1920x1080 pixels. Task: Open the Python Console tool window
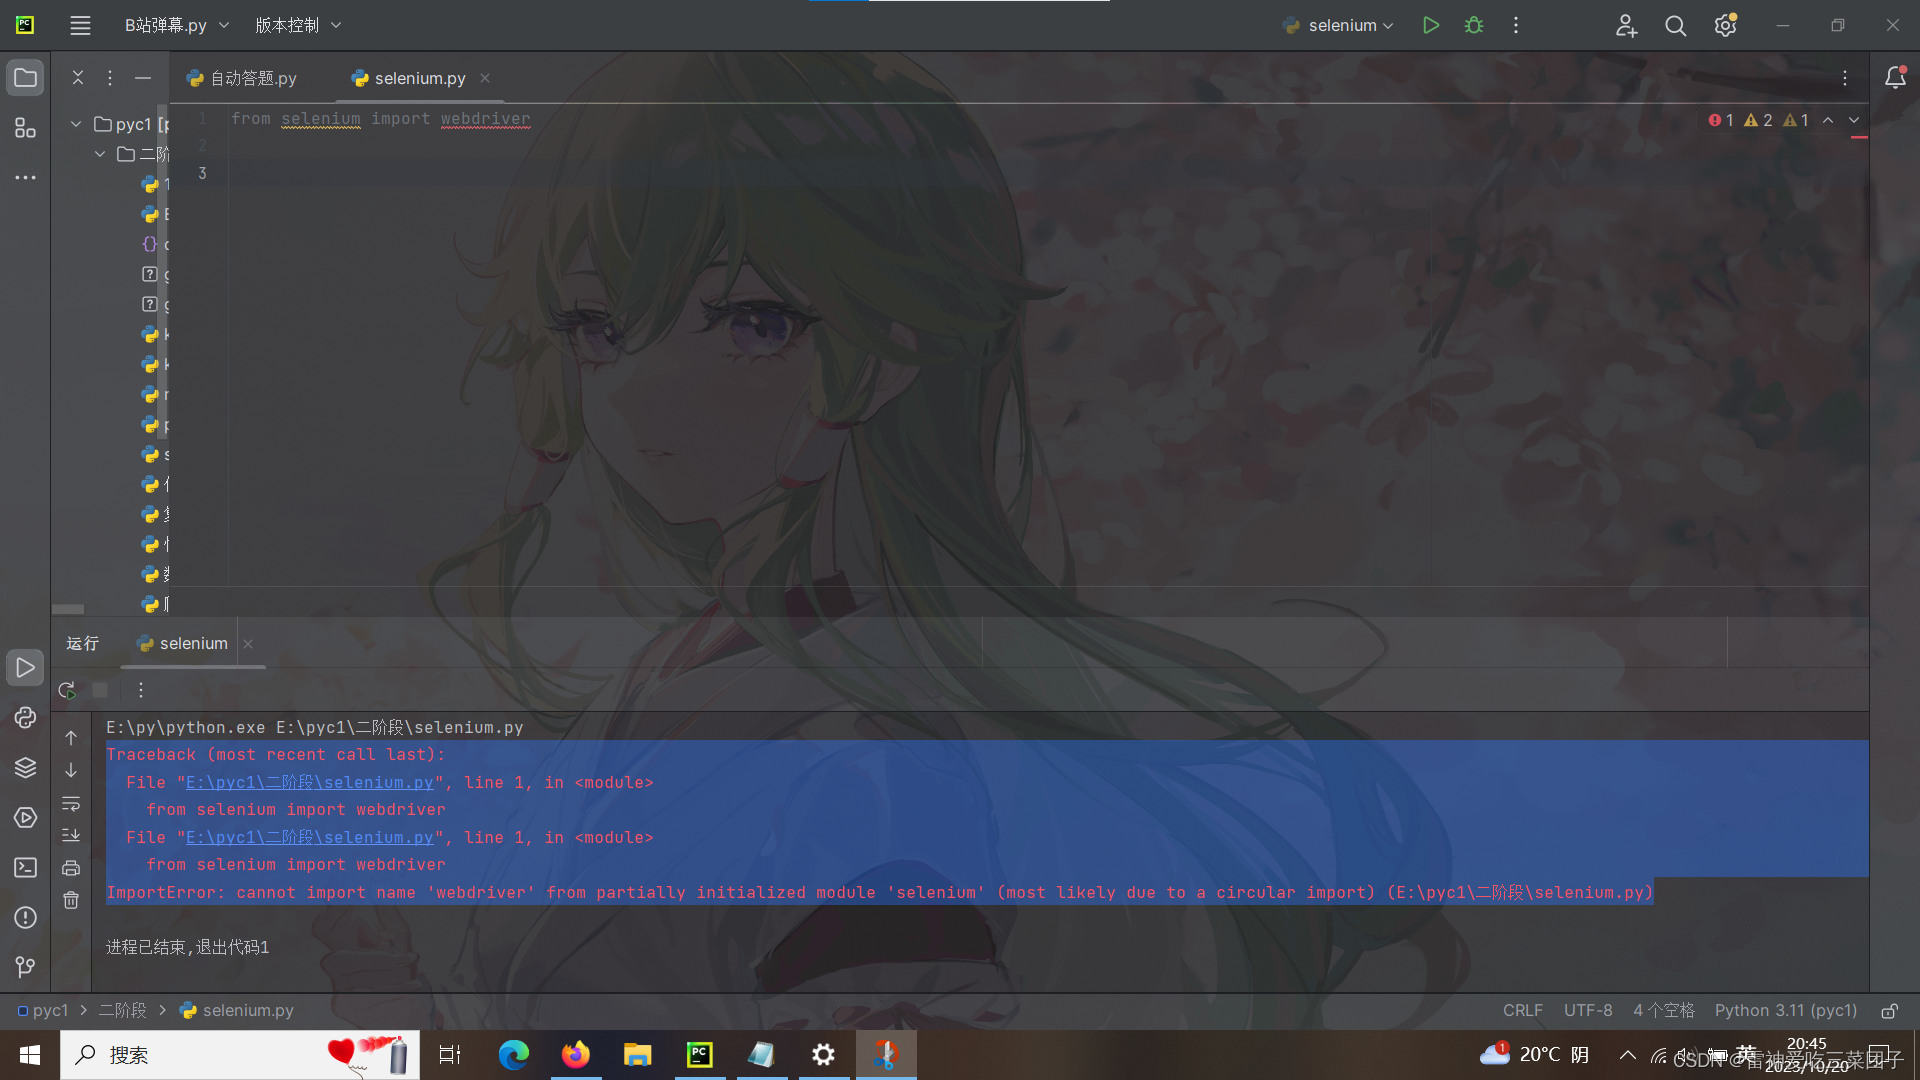pos(25,718)
